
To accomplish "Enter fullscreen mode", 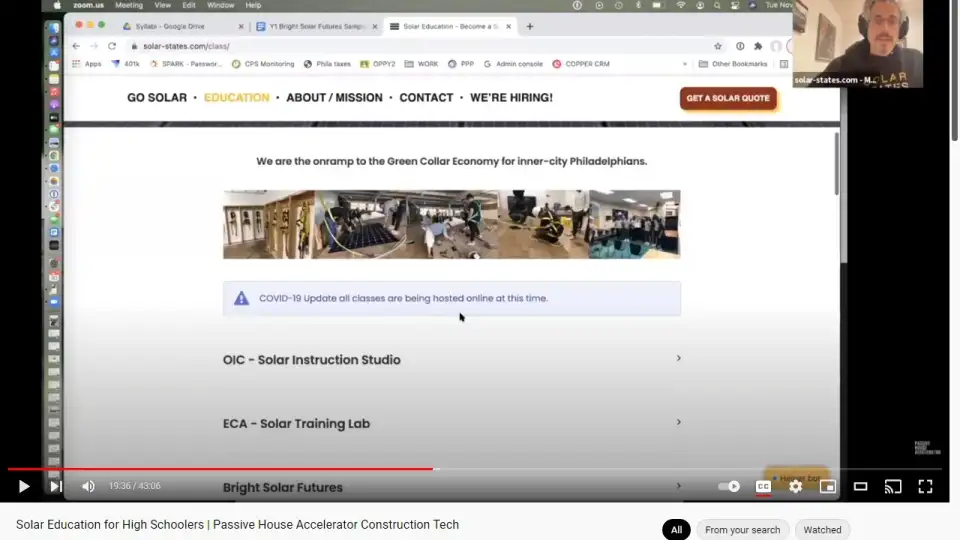I will point(925,486).
